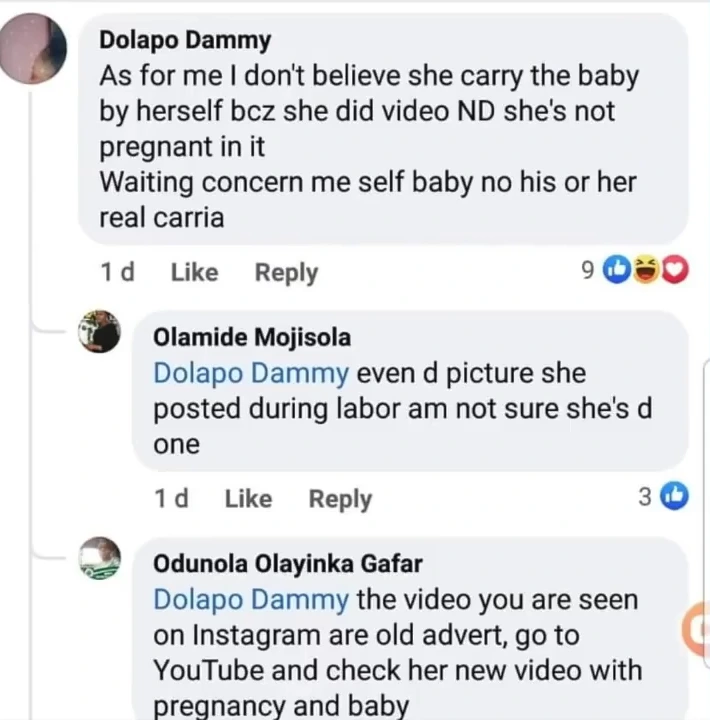Click Dolapo Dammy mention in Olamide's reply

click(x=251, y=374)
